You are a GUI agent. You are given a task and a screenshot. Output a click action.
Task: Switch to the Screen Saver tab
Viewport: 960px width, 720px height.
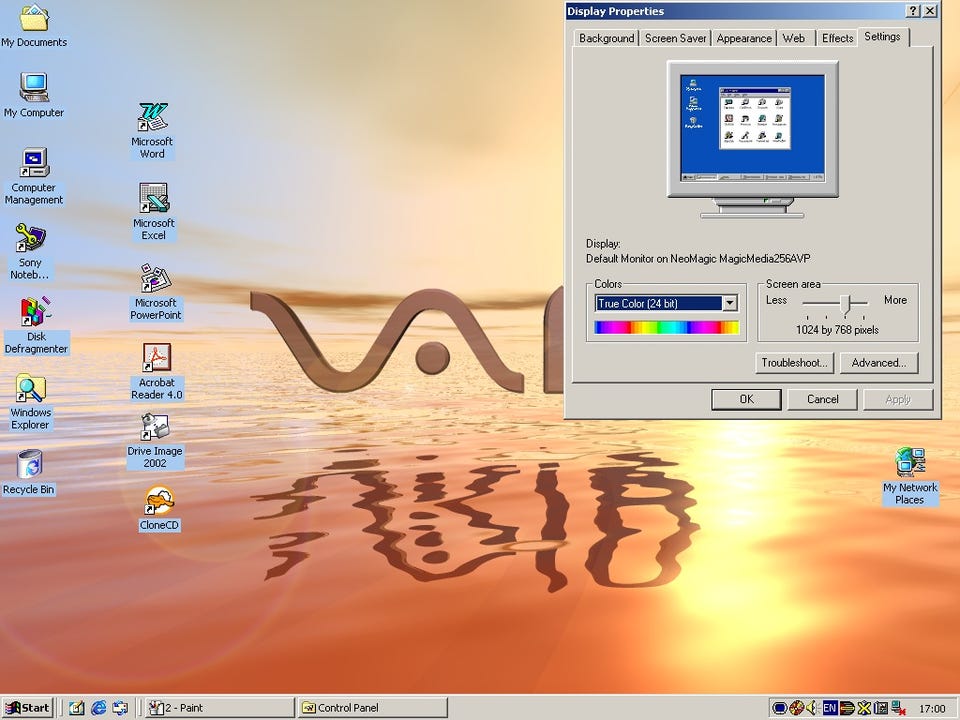point(675,38)
